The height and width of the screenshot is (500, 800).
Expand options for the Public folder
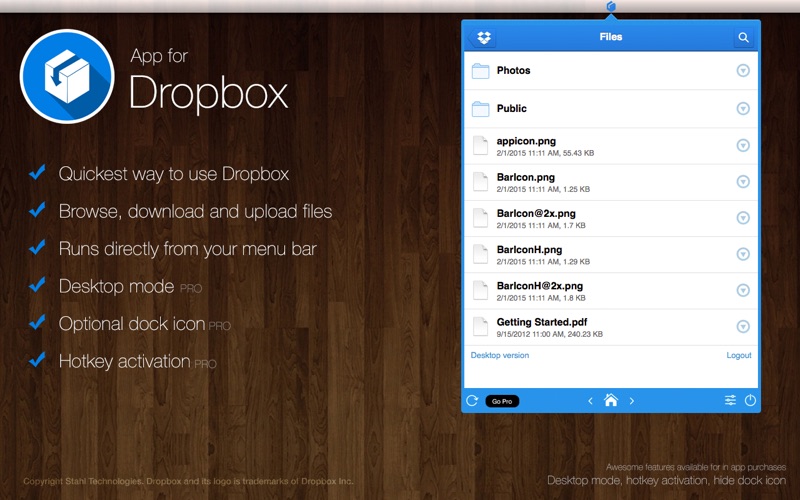tap(743, 108)
